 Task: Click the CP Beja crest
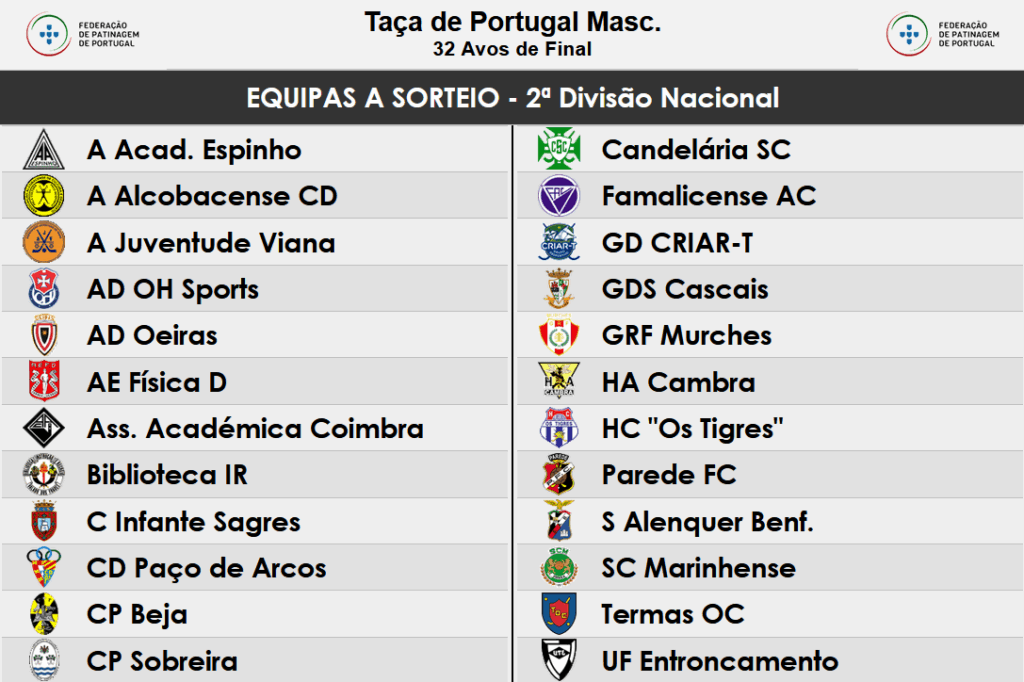(x=44, y=614)
